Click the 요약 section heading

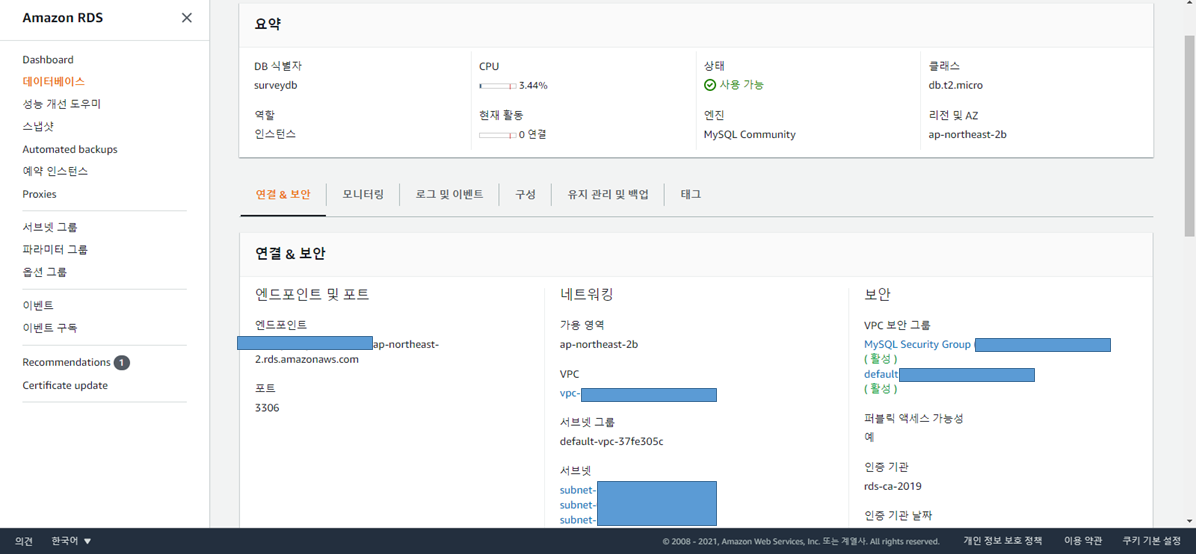click(x=268, y=24)
